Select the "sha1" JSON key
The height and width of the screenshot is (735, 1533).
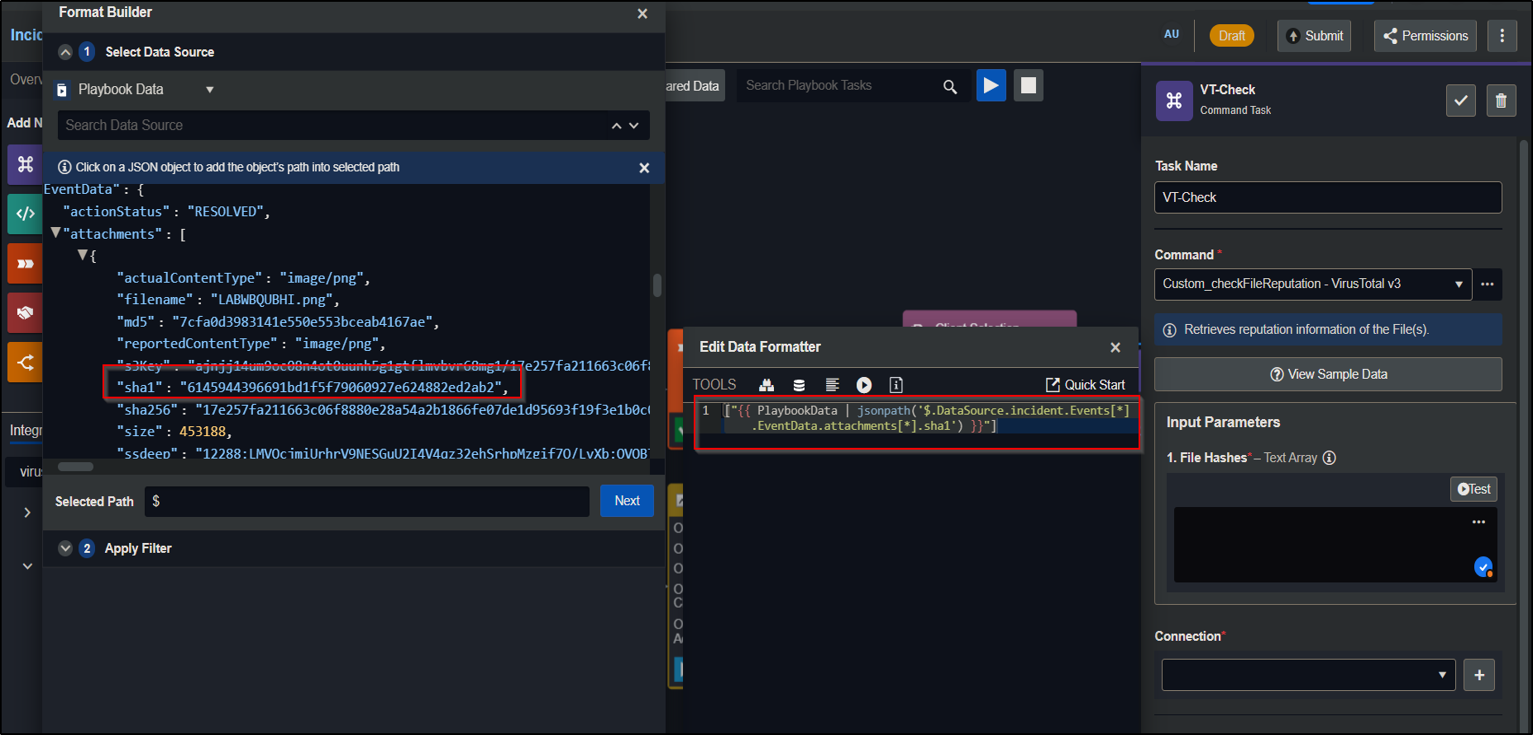[141, 388]
